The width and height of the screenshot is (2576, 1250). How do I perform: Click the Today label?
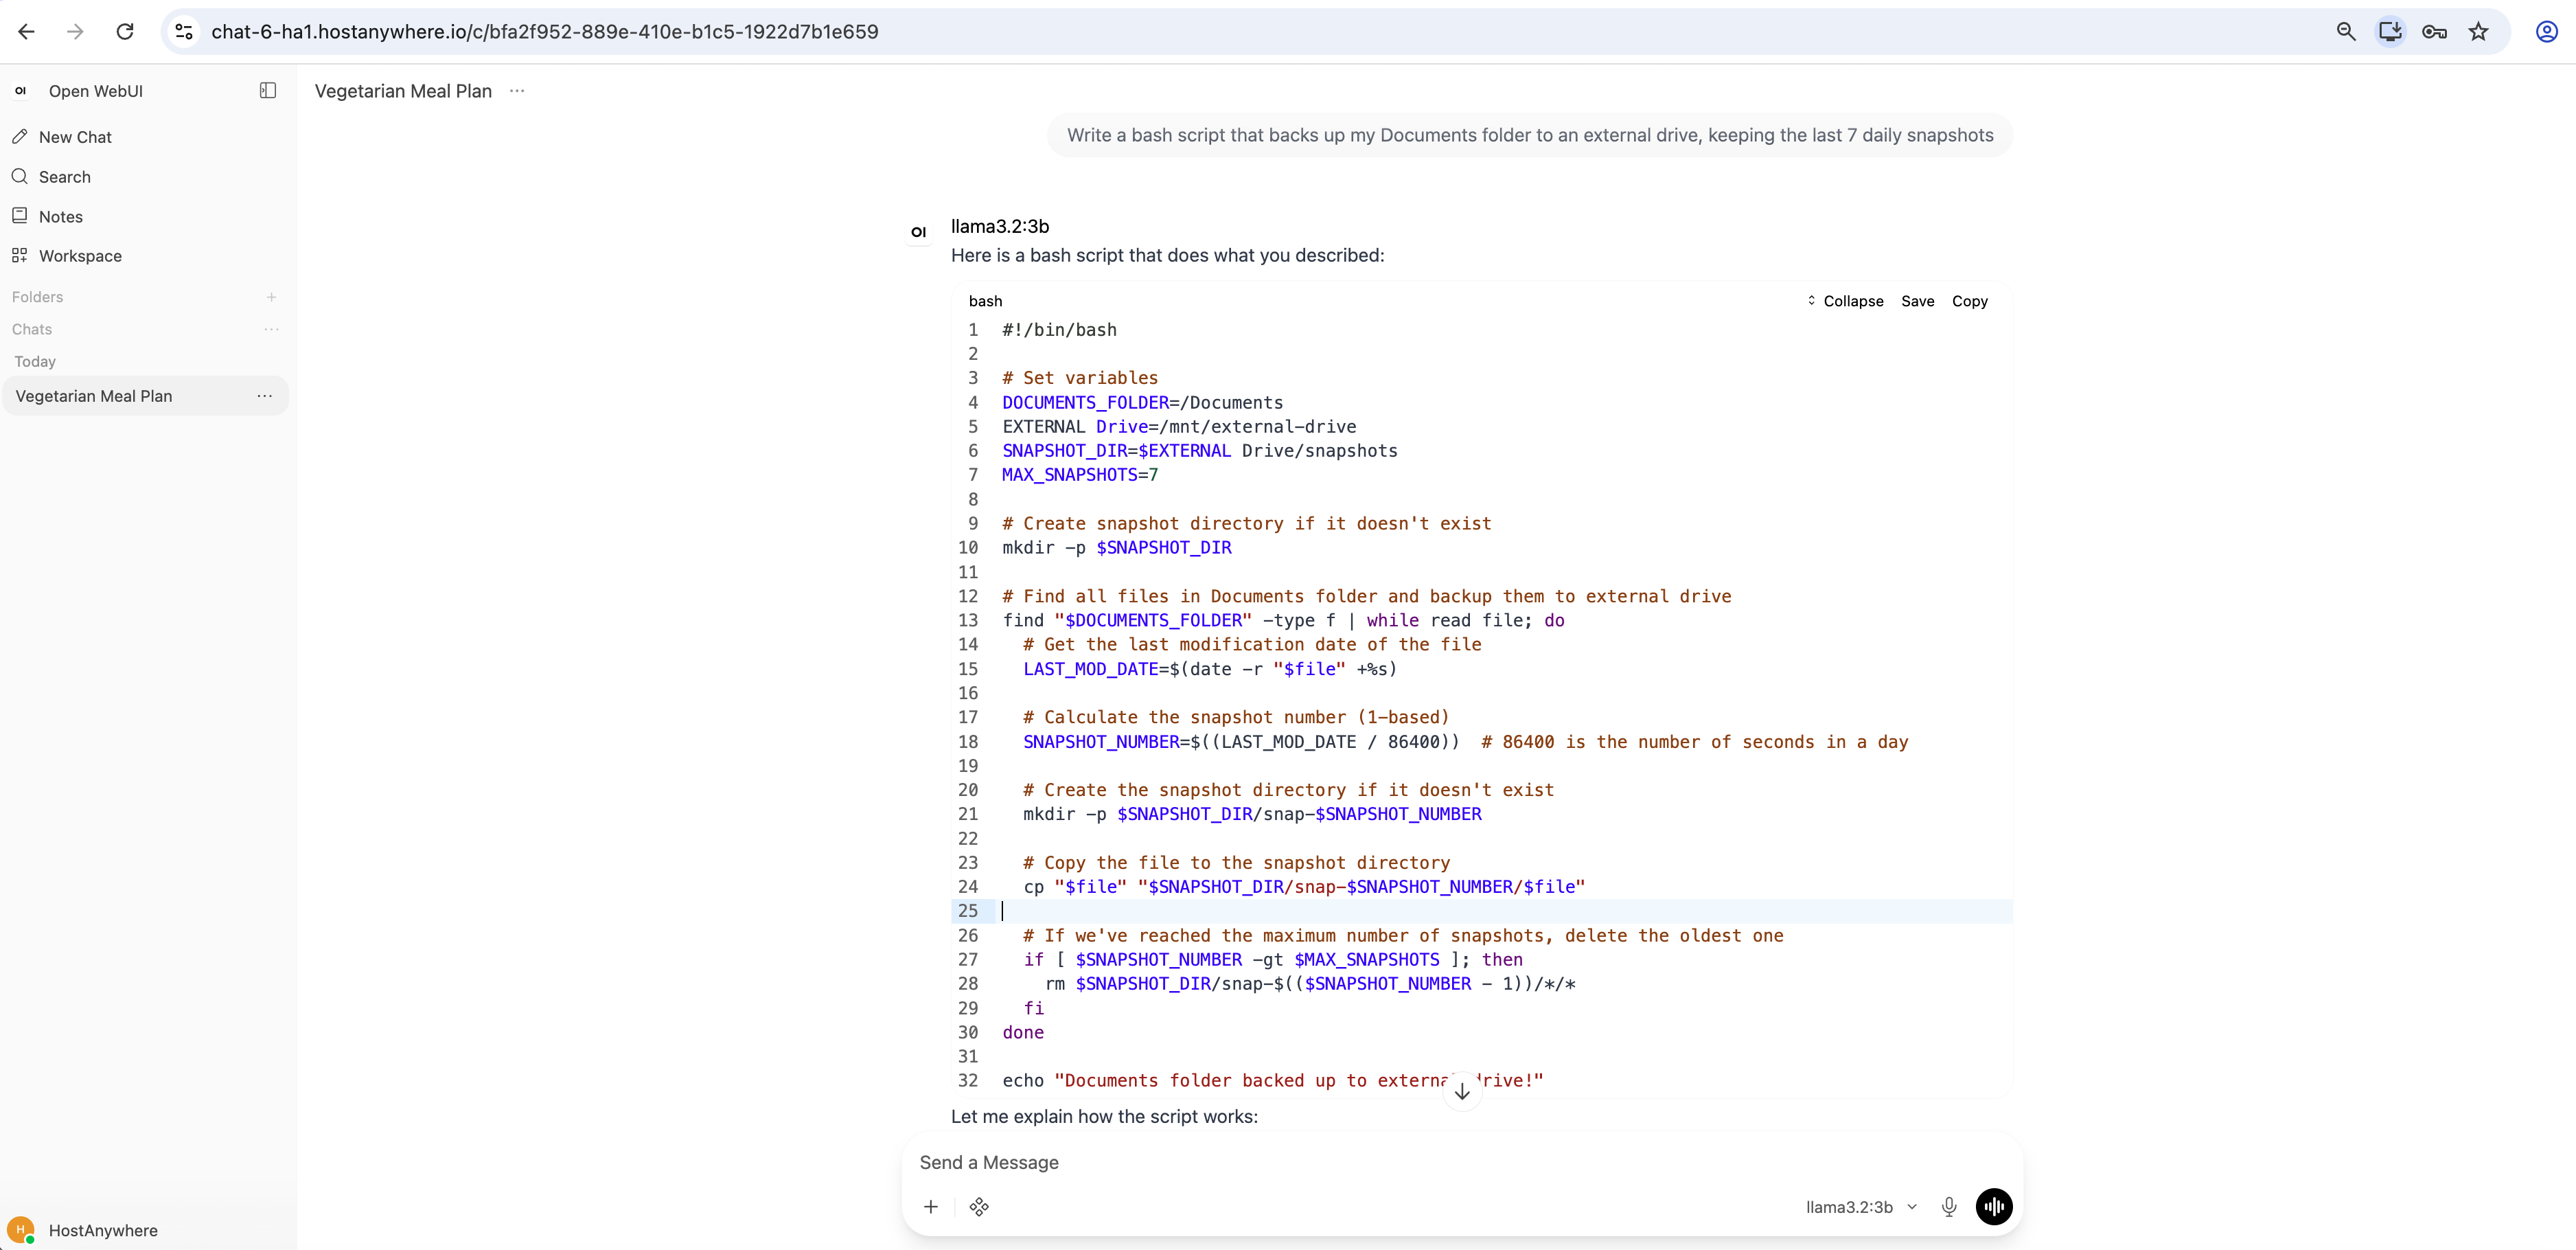35,362
